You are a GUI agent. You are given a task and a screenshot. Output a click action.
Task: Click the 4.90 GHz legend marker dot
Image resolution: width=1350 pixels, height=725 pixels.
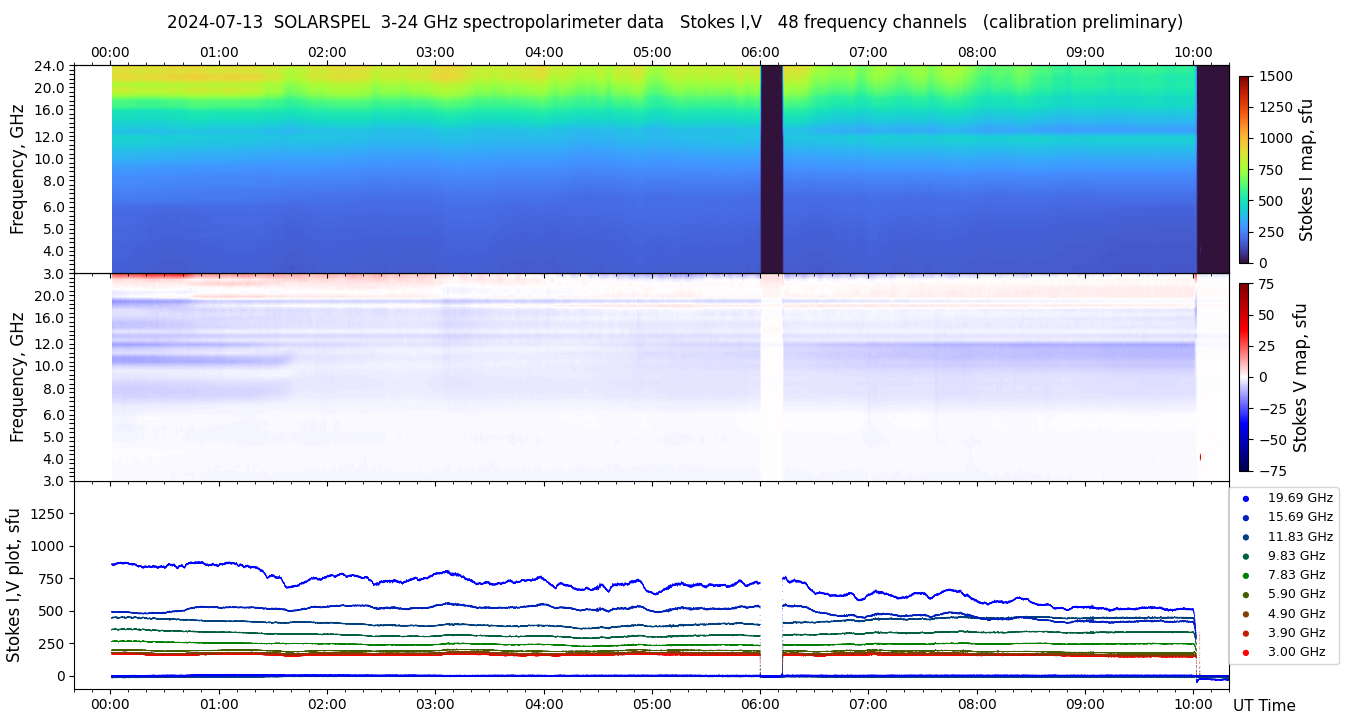(x=1246, y=614)
